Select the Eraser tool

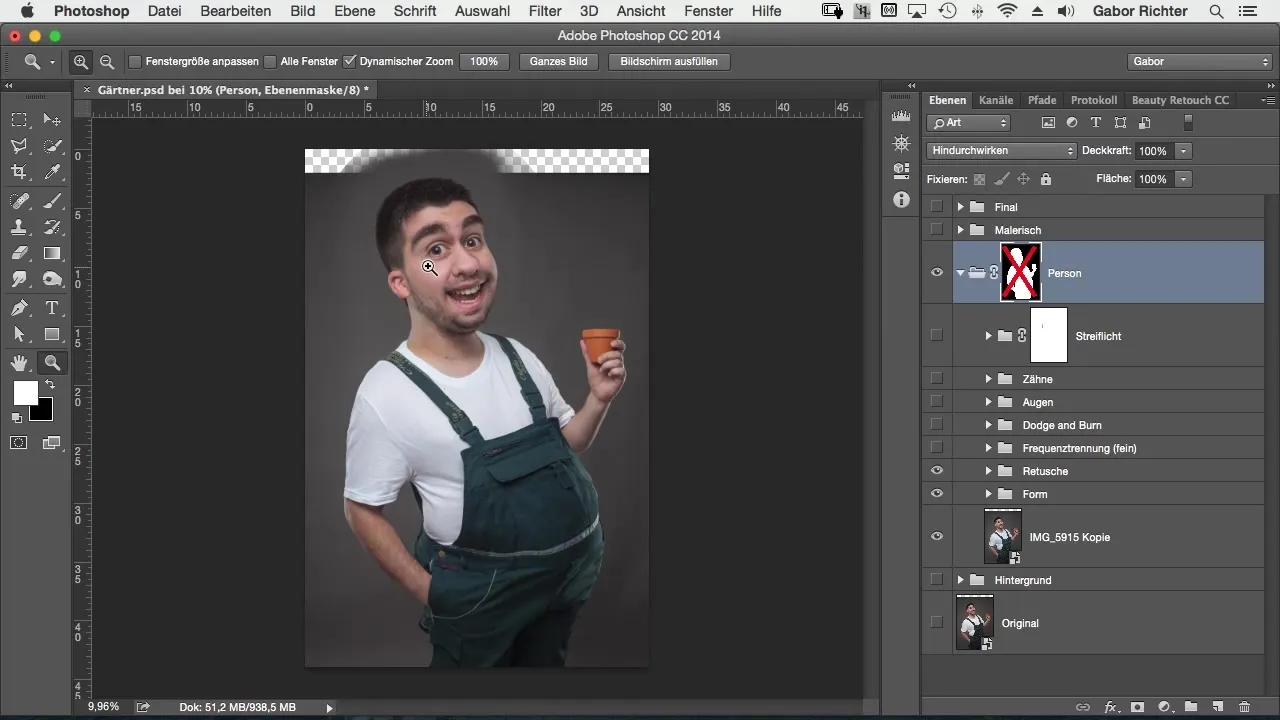pyautogui.click(x=19, y=253)
